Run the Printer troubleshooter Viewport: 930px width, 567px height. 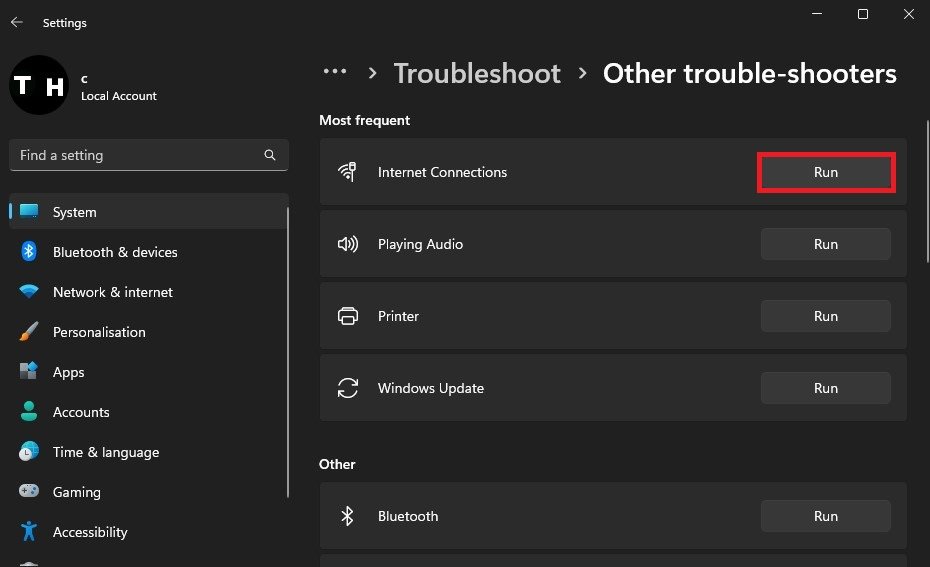click(825, 316)
